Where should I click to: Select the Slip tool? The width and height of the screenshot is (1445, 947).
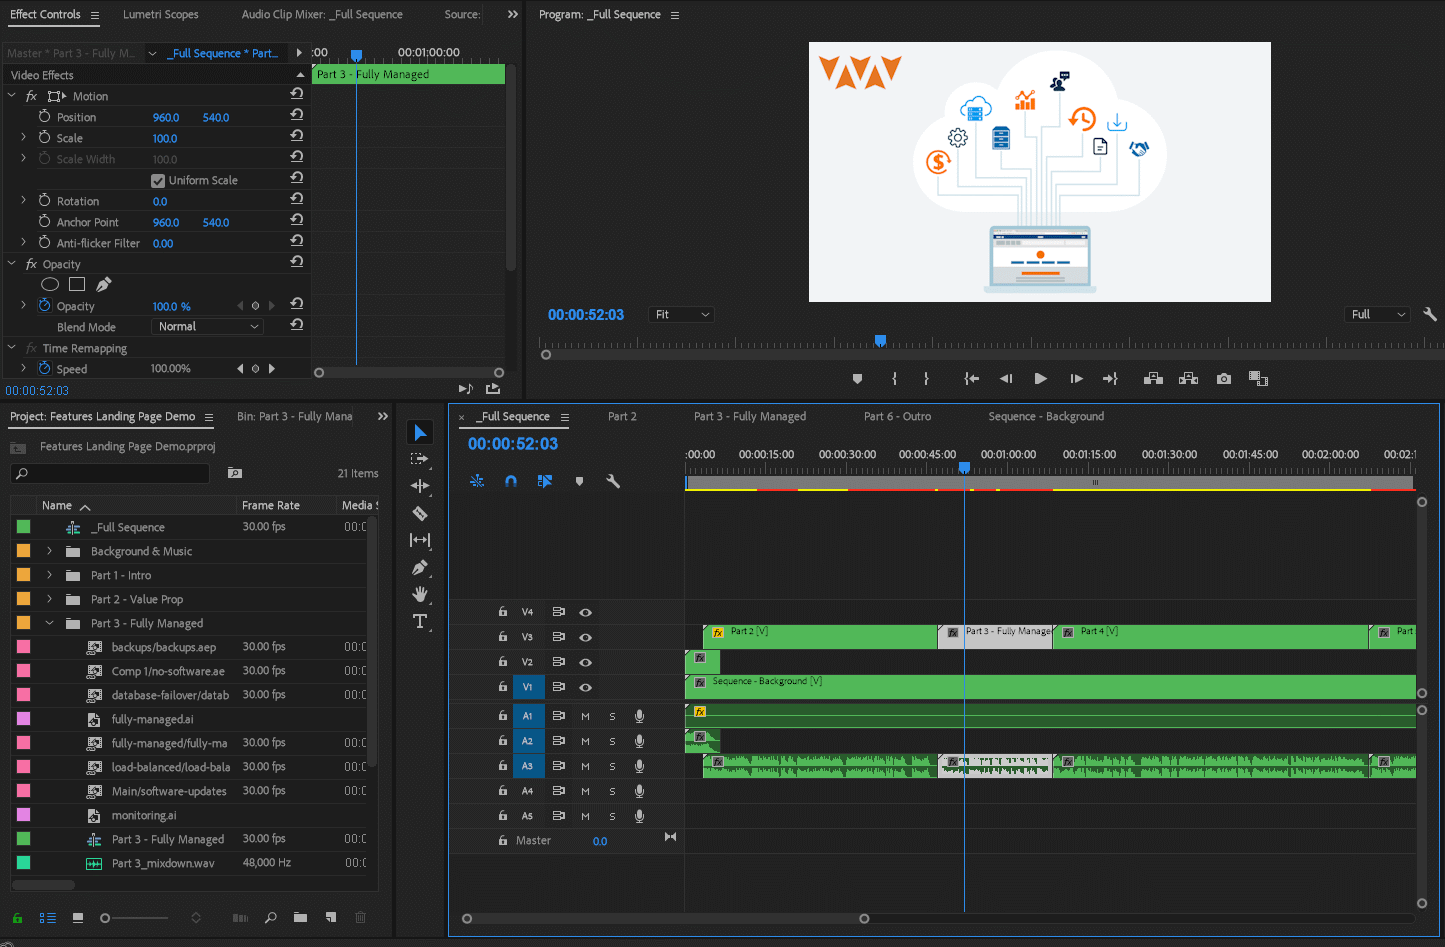click(420, 540)
